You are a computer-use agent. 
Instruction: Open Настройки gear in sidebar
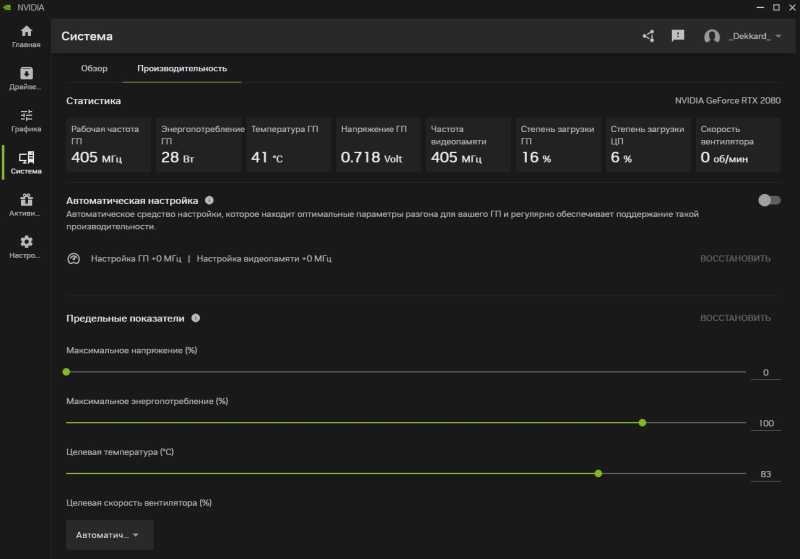[x=26, y=246]
